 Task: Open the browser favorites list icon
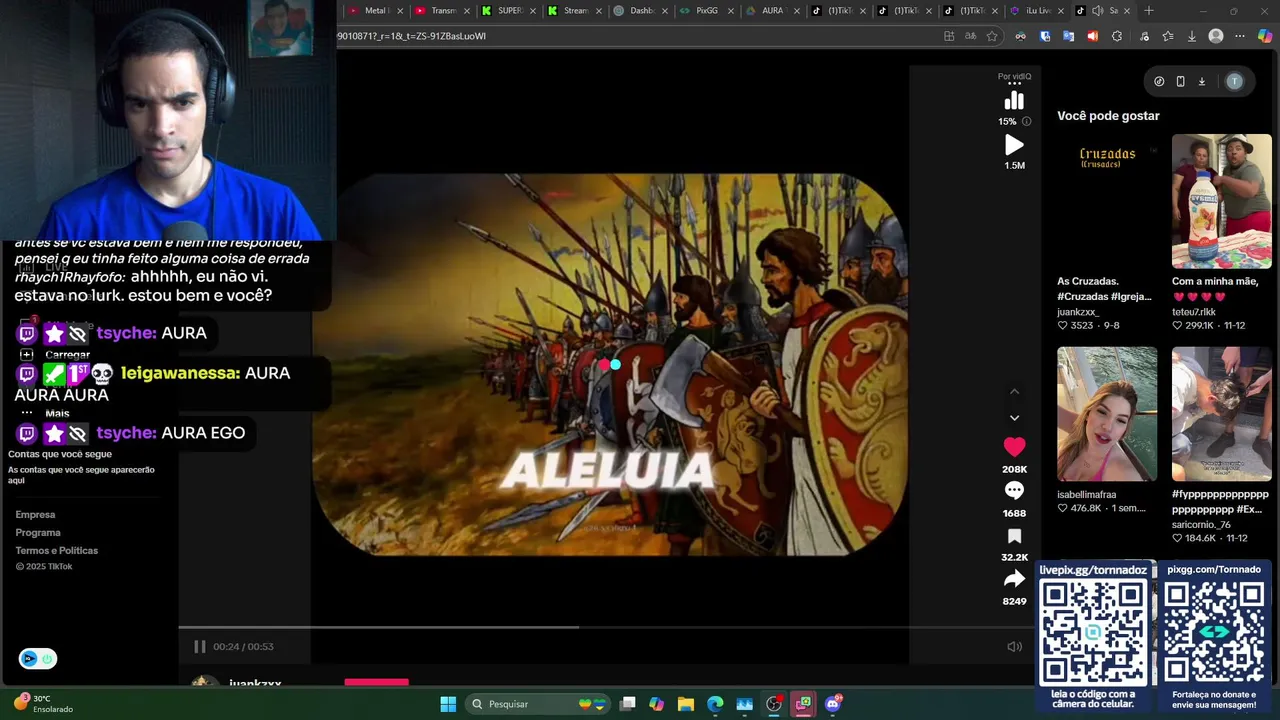1167,36
